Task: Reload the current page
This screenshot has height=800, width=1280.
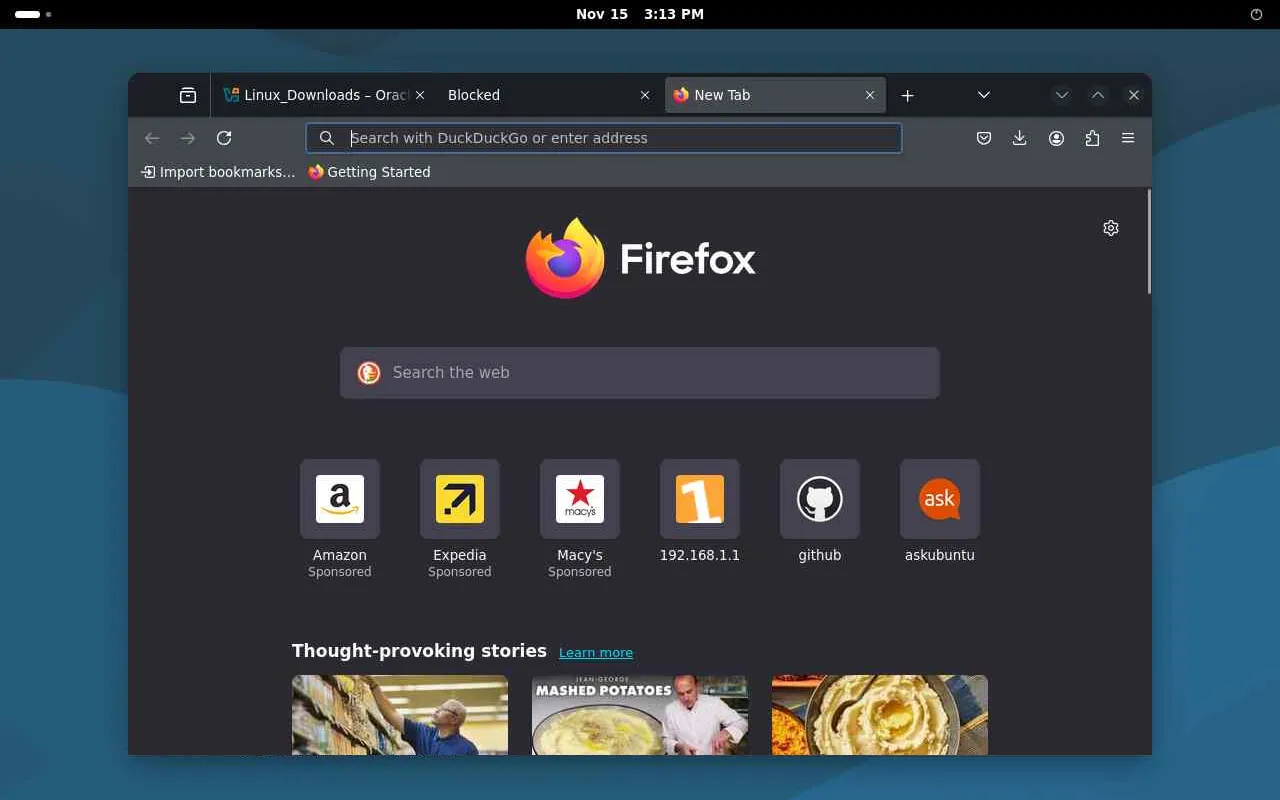Action: 224,138
